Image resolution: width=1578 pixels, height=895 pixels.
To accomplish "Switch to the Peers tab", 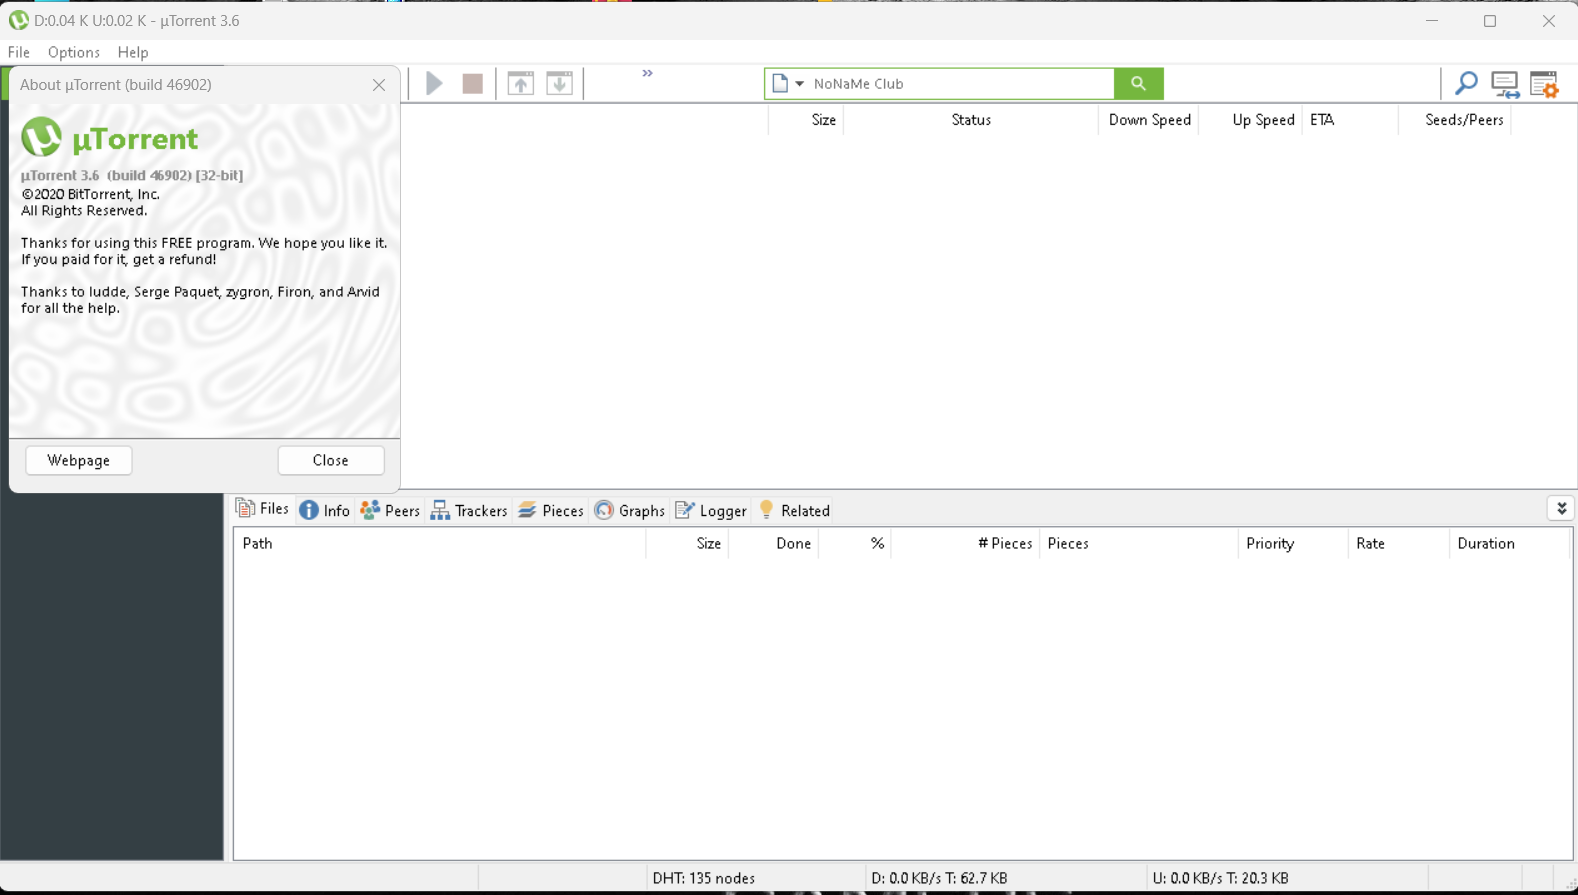I will point(390,510).
